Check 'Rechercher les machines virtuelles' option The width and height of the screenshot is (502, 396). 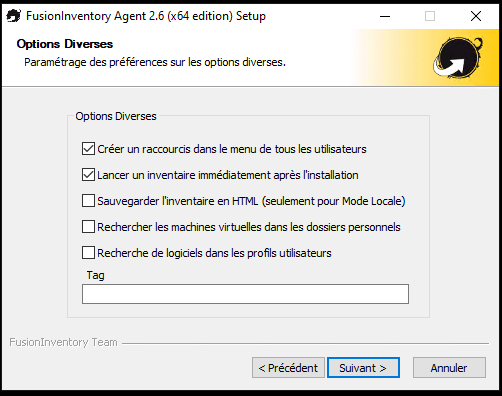88,227
